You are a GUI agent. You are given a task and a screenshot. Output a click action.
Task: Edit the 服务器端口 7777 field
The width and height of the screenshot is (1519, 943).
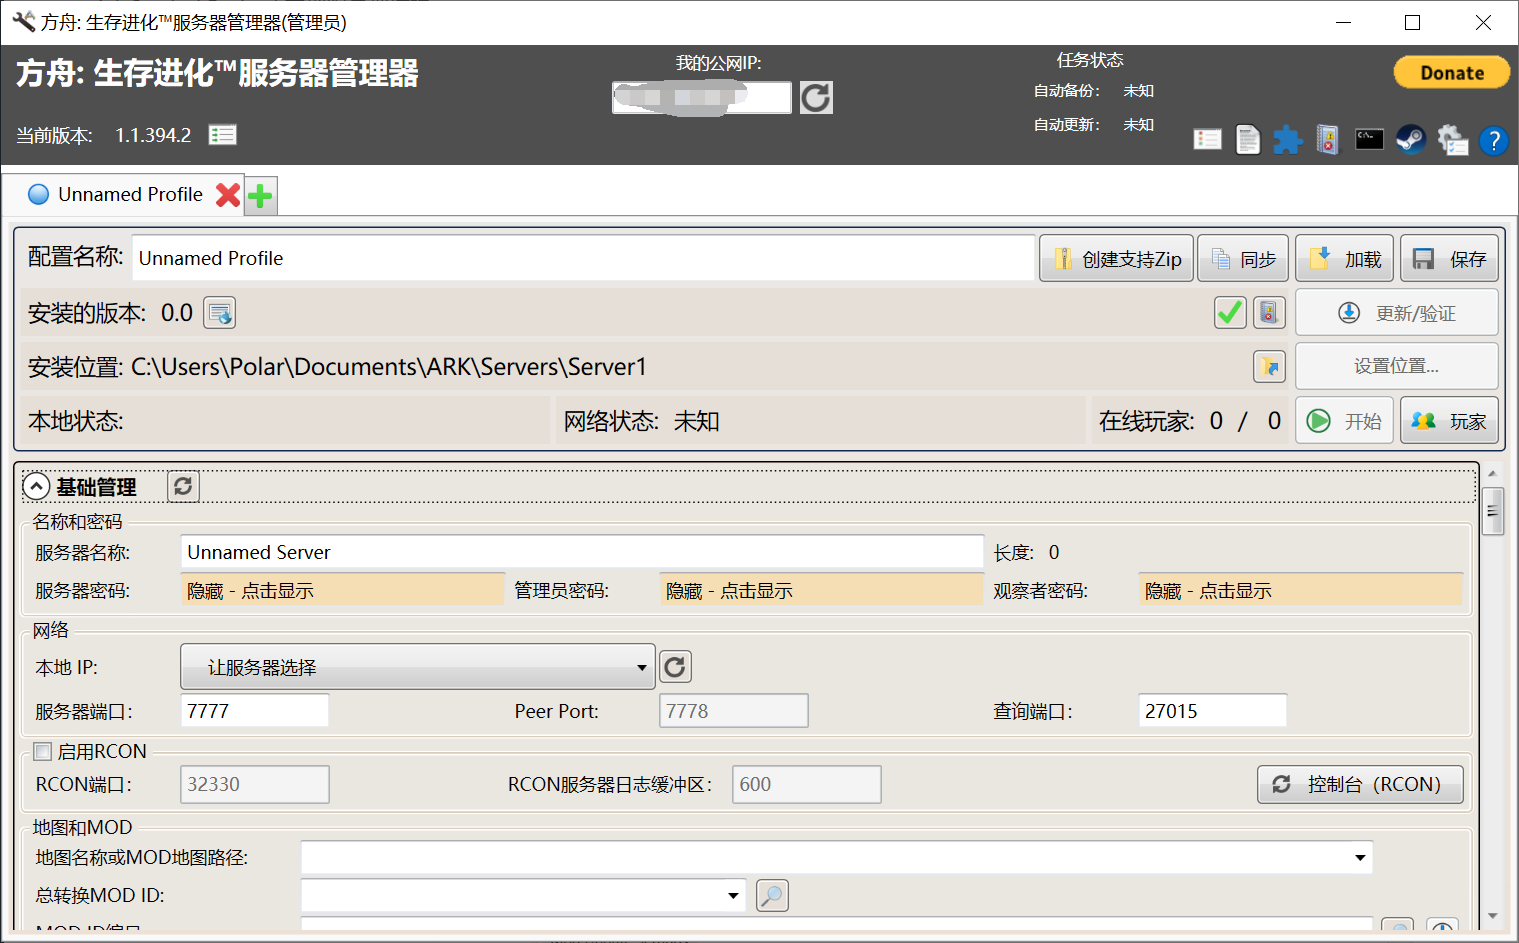(255, 711)
